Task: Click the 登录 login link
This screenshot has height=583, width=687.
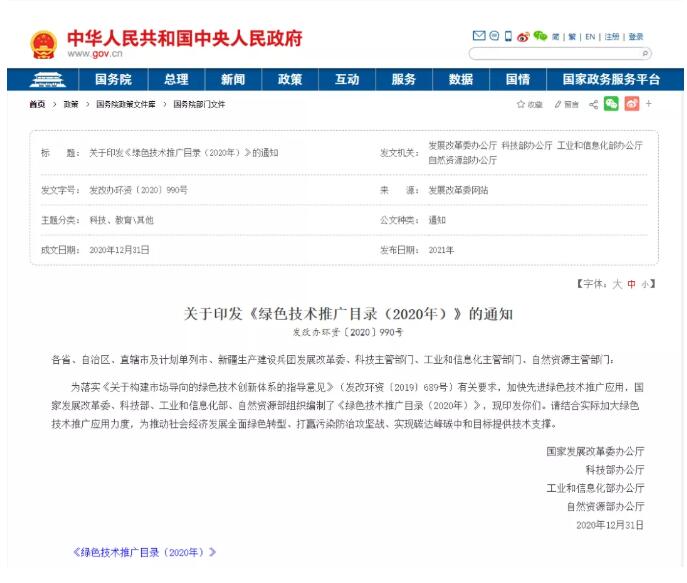Action: click(636, 37)
